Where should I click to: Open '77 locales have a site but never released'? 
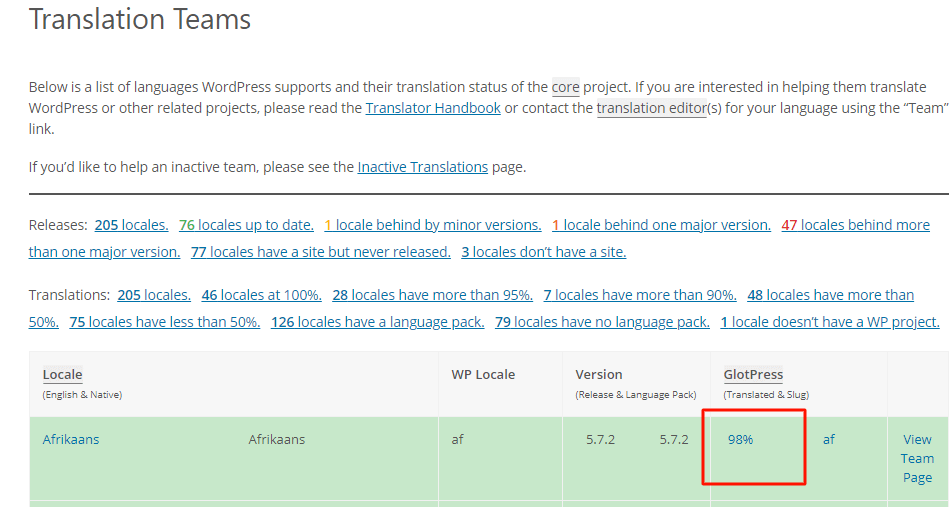pos(321,252)
